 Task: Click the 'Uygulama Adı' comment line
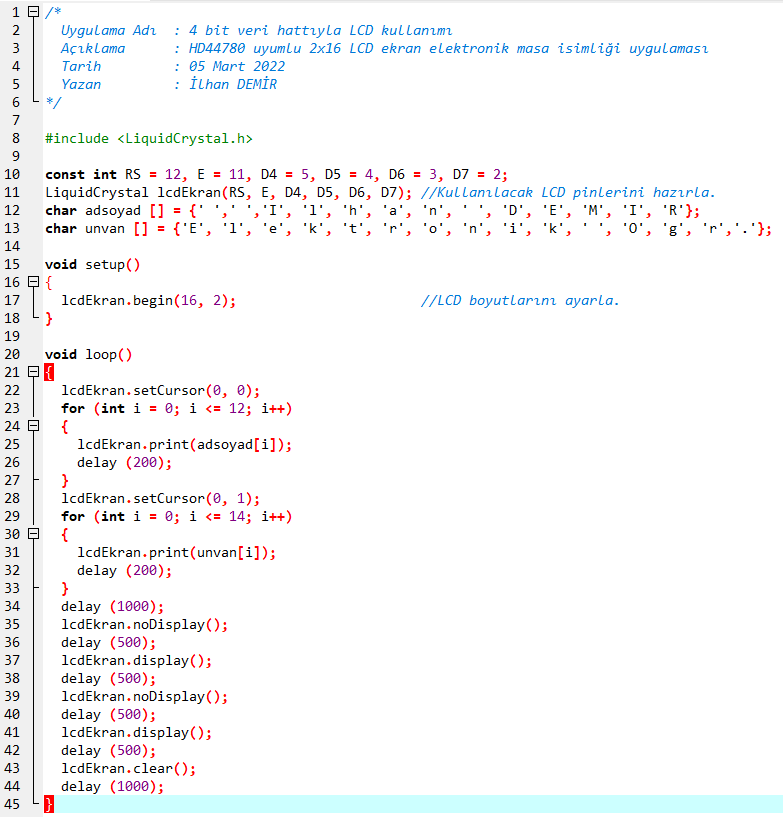point(256,30)
